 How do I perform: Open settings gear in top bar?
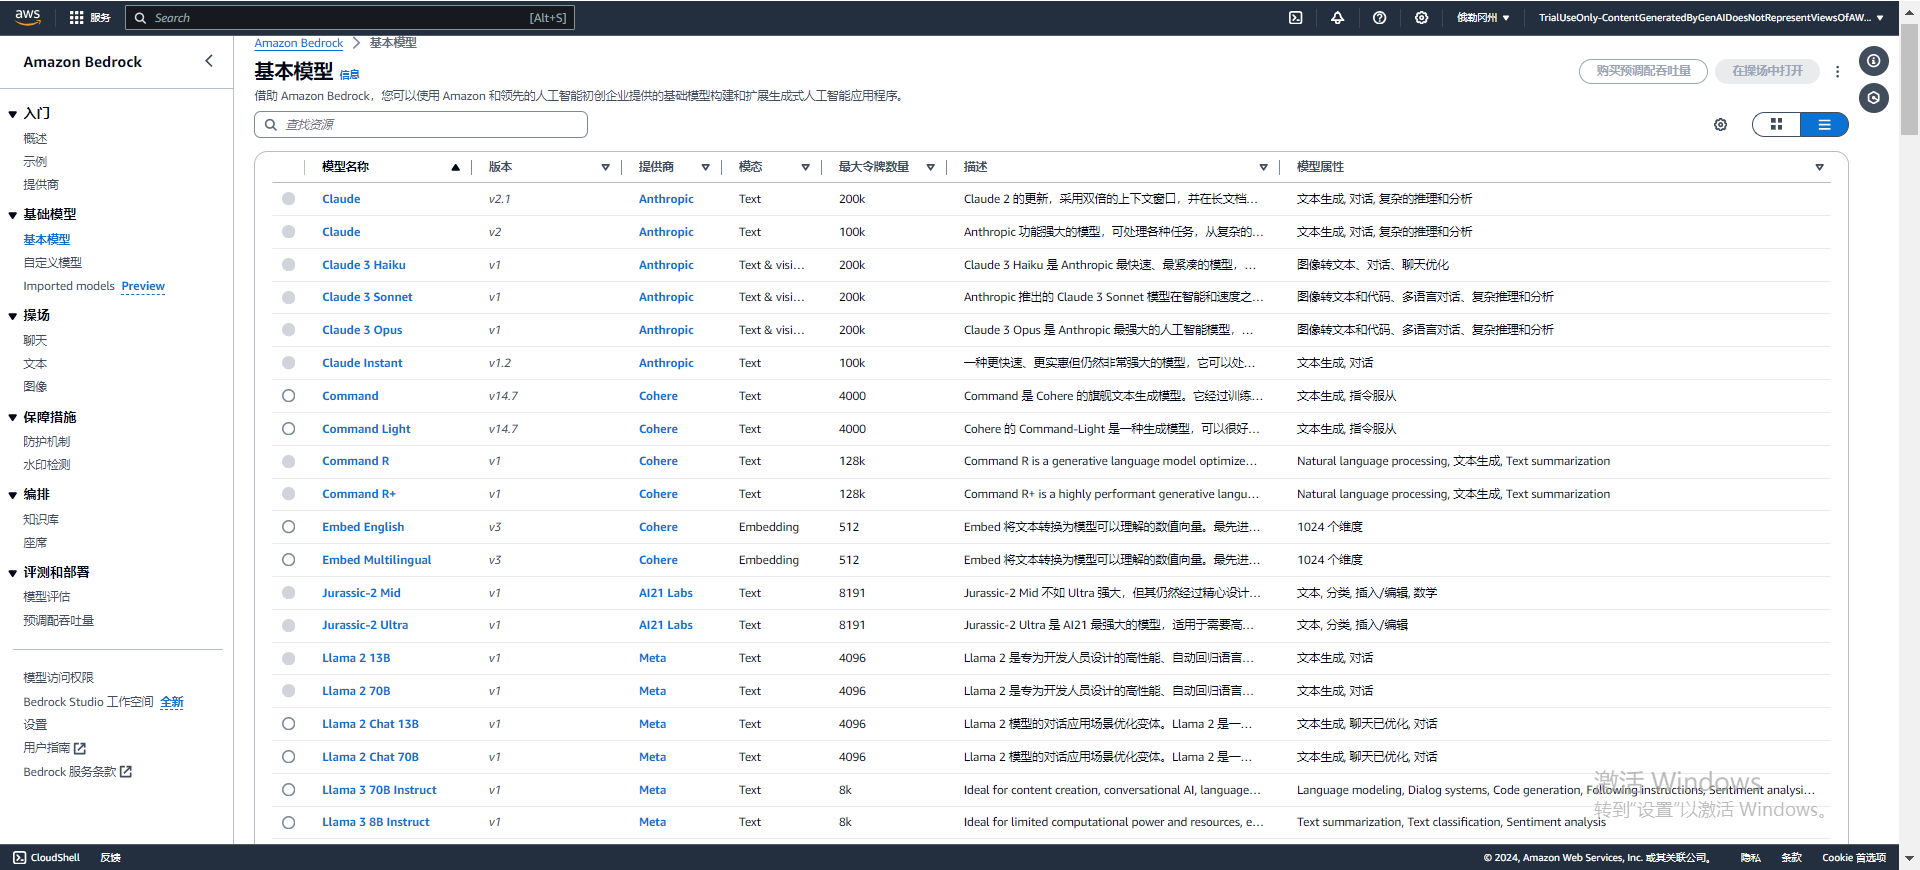(x=1421, y=18)
